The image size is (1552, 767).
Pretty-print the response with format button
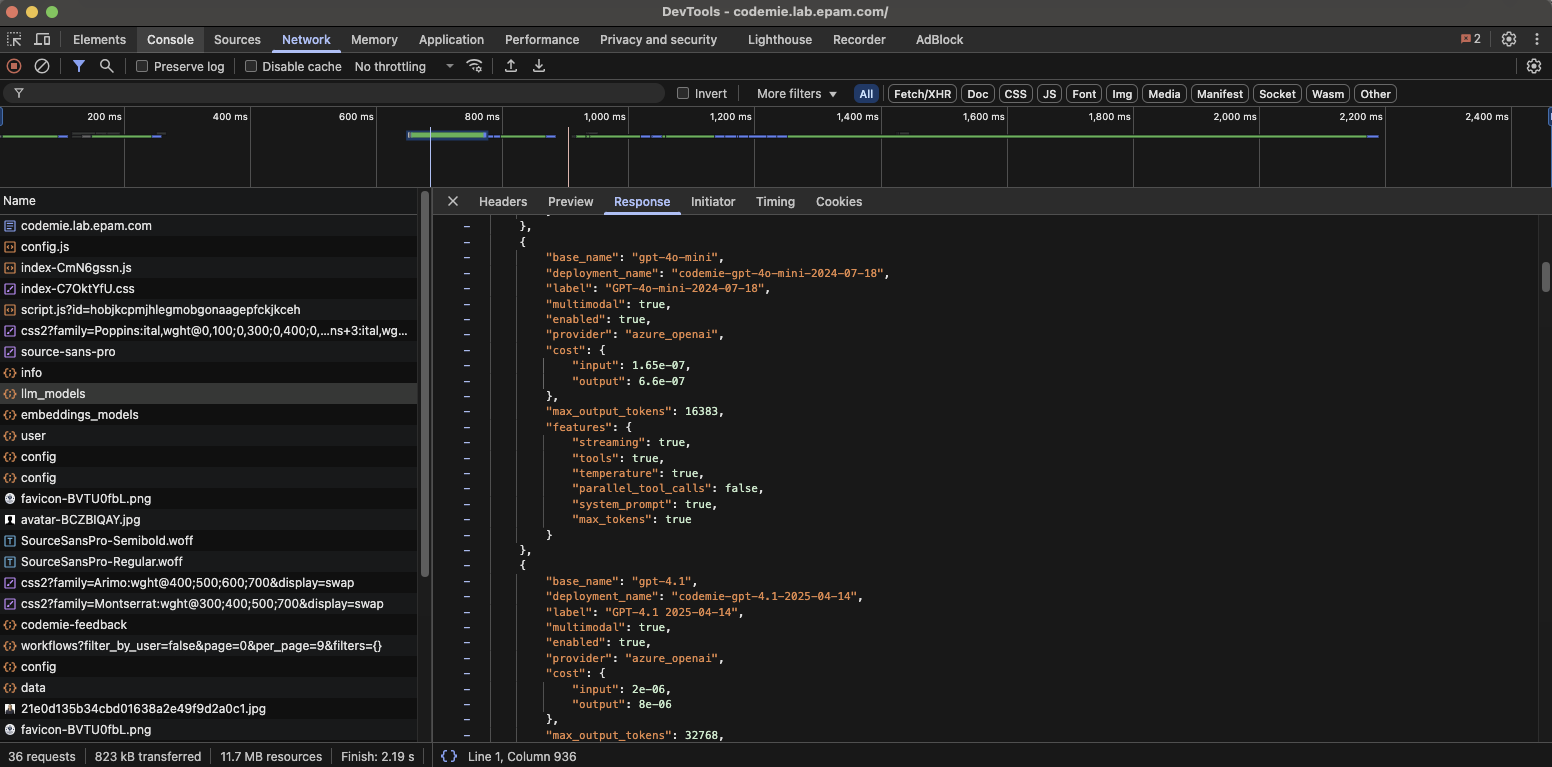pyautogui.click(x=448, y=756)
